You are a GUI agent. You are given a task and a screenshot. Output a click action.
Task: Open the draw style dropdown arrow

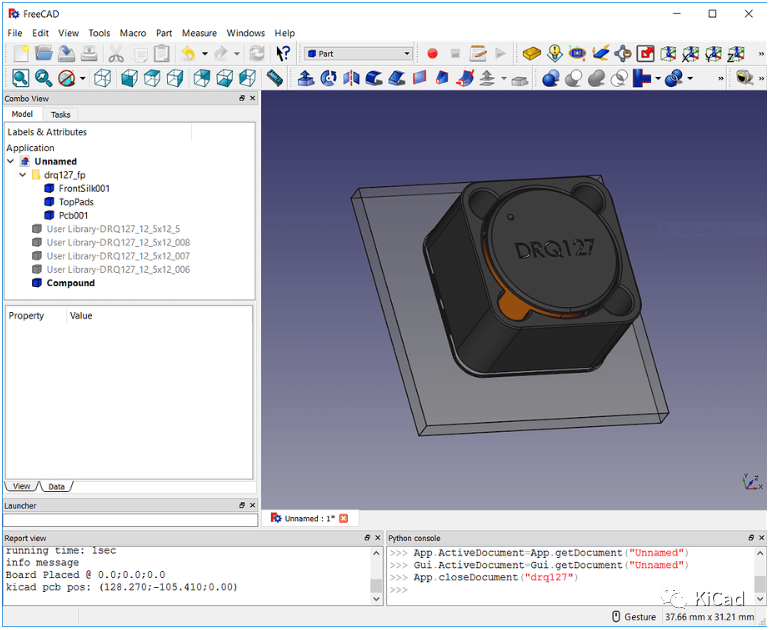coord(82,78)
